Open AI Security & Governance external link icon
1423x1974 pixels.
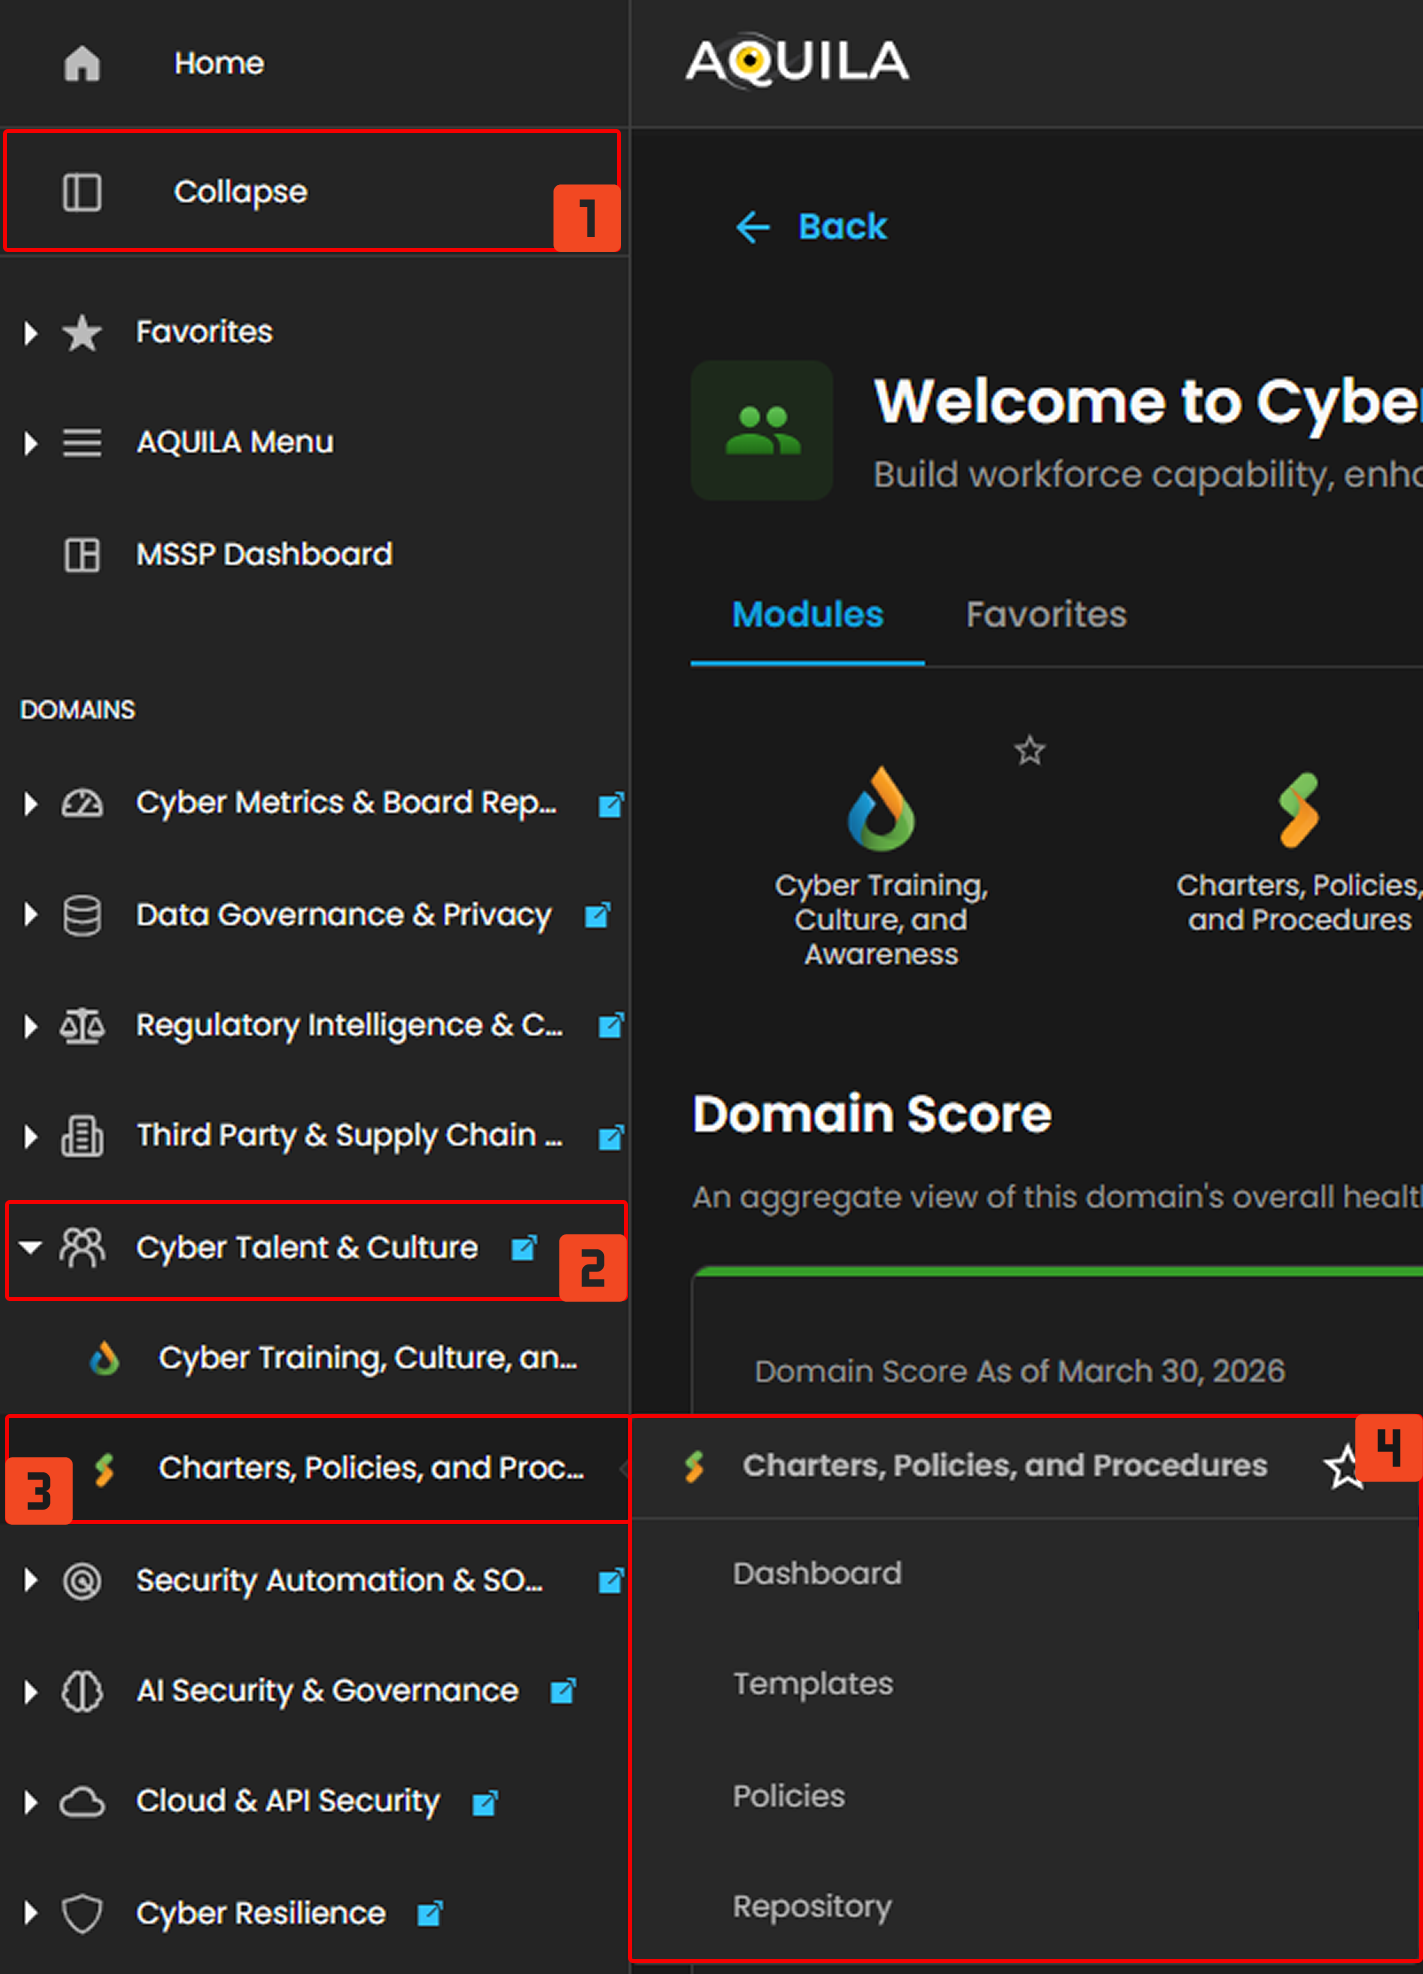[564, 1691]
